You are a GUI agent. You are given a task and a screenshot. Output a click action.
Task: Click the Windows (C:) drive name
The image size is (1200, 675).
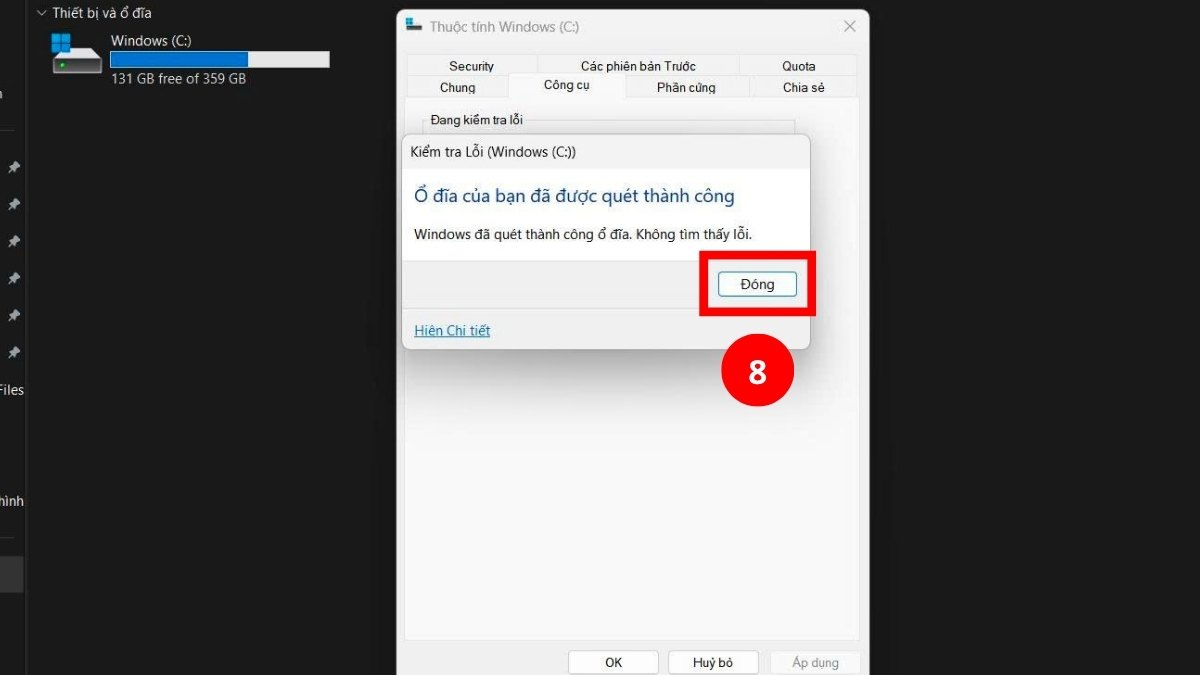[151, 41]
